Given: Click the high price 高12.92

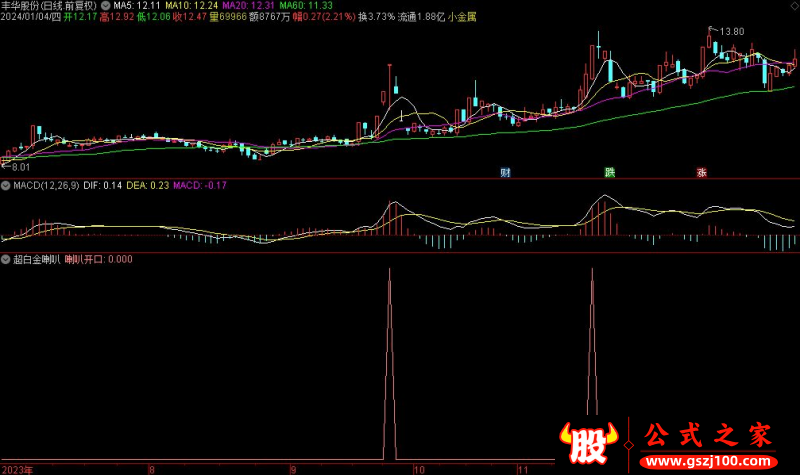Looking at the screenshot, I should (117, 17).
